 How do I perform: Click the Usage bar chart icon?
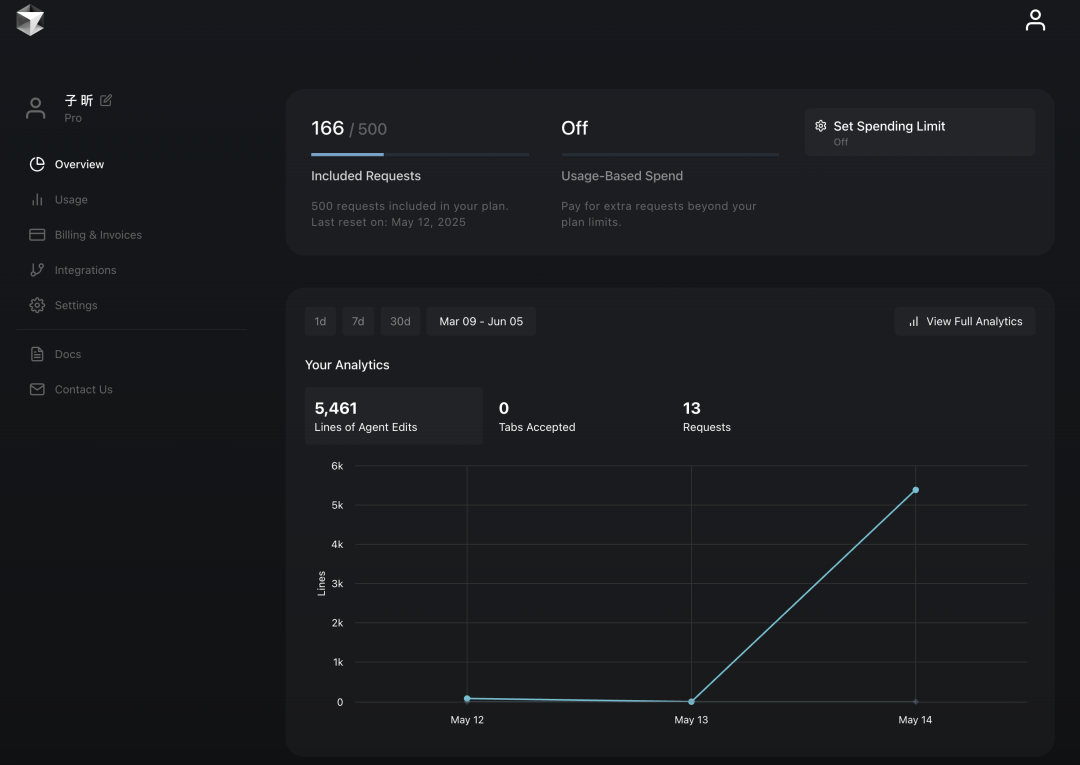click(x=37, y=200)
